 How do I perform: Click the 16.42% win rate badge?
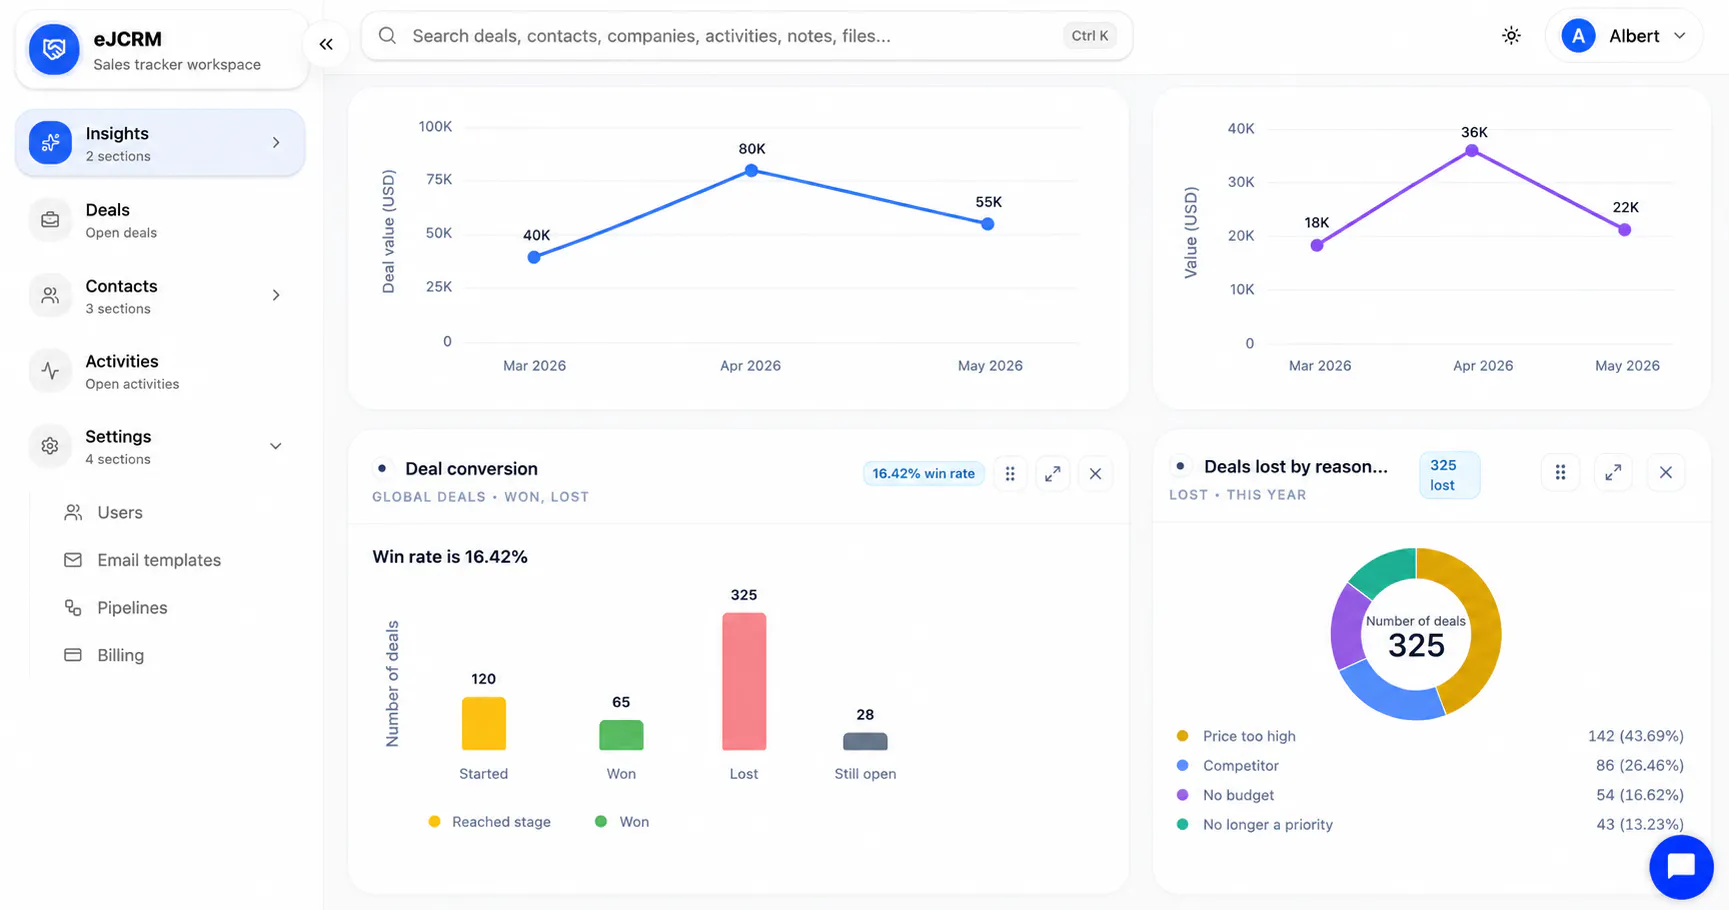[923, 474]
